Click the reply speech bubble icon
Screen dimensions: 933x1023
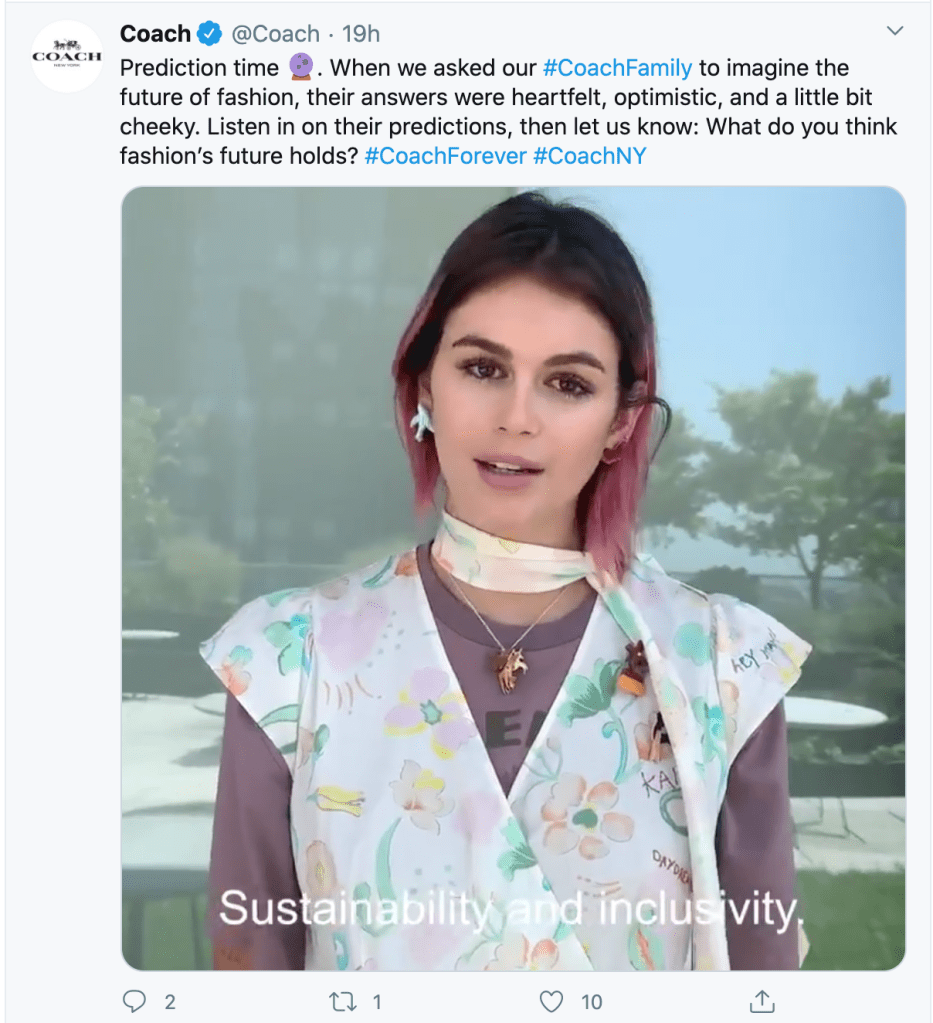pyautogui.click(x=134, y=1000)
